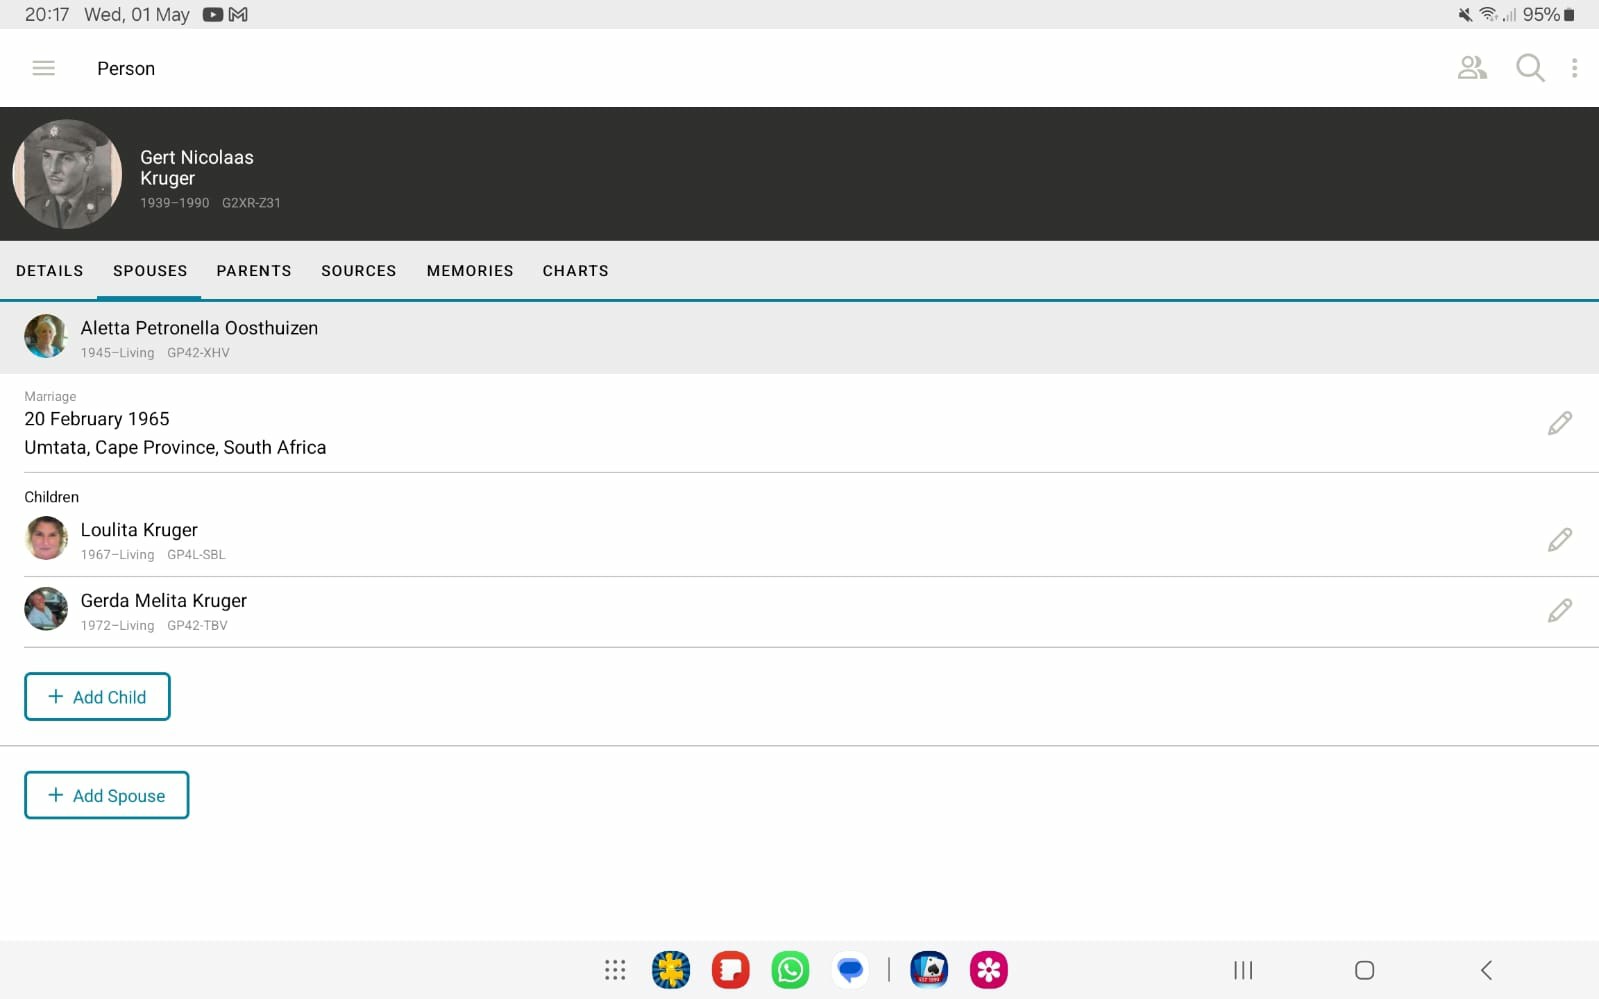This screenshot has height=999, width=1599.
Task: Open the app drawer grid icon
Action: click(x=615, y=970)
